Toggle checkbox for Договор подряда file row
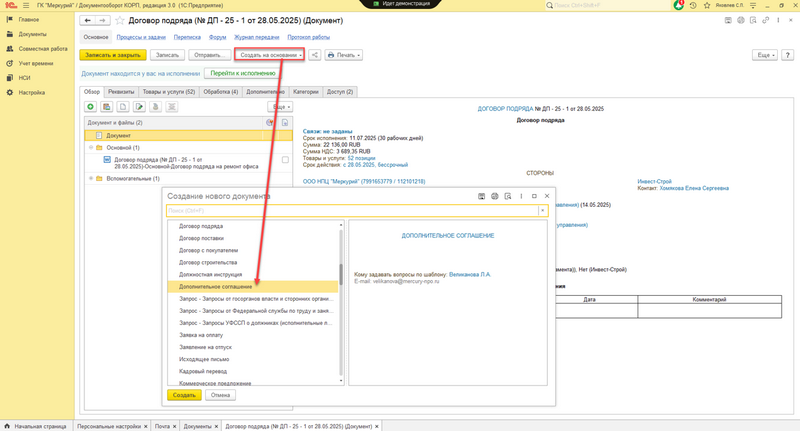Screen dimensions: 800x431 (285, 160)
